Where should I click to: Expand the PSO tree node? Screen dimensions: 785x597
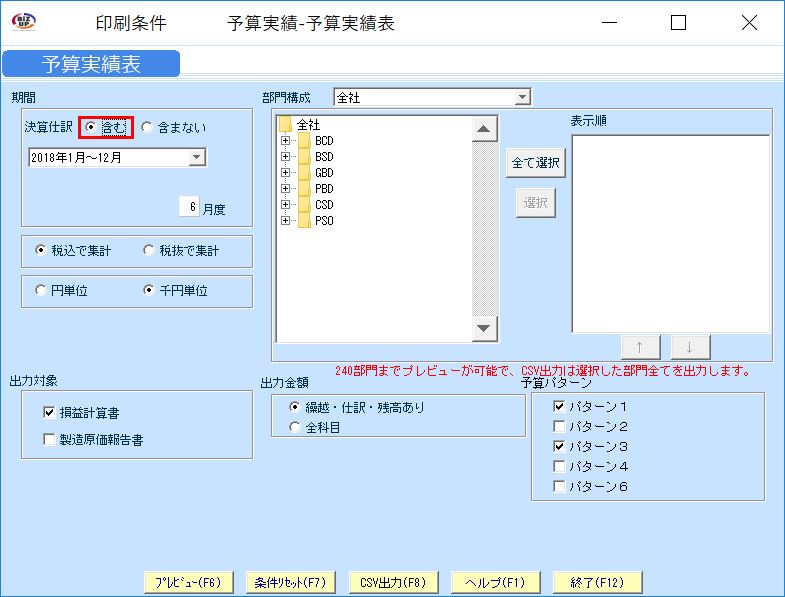tap(285, 221)
